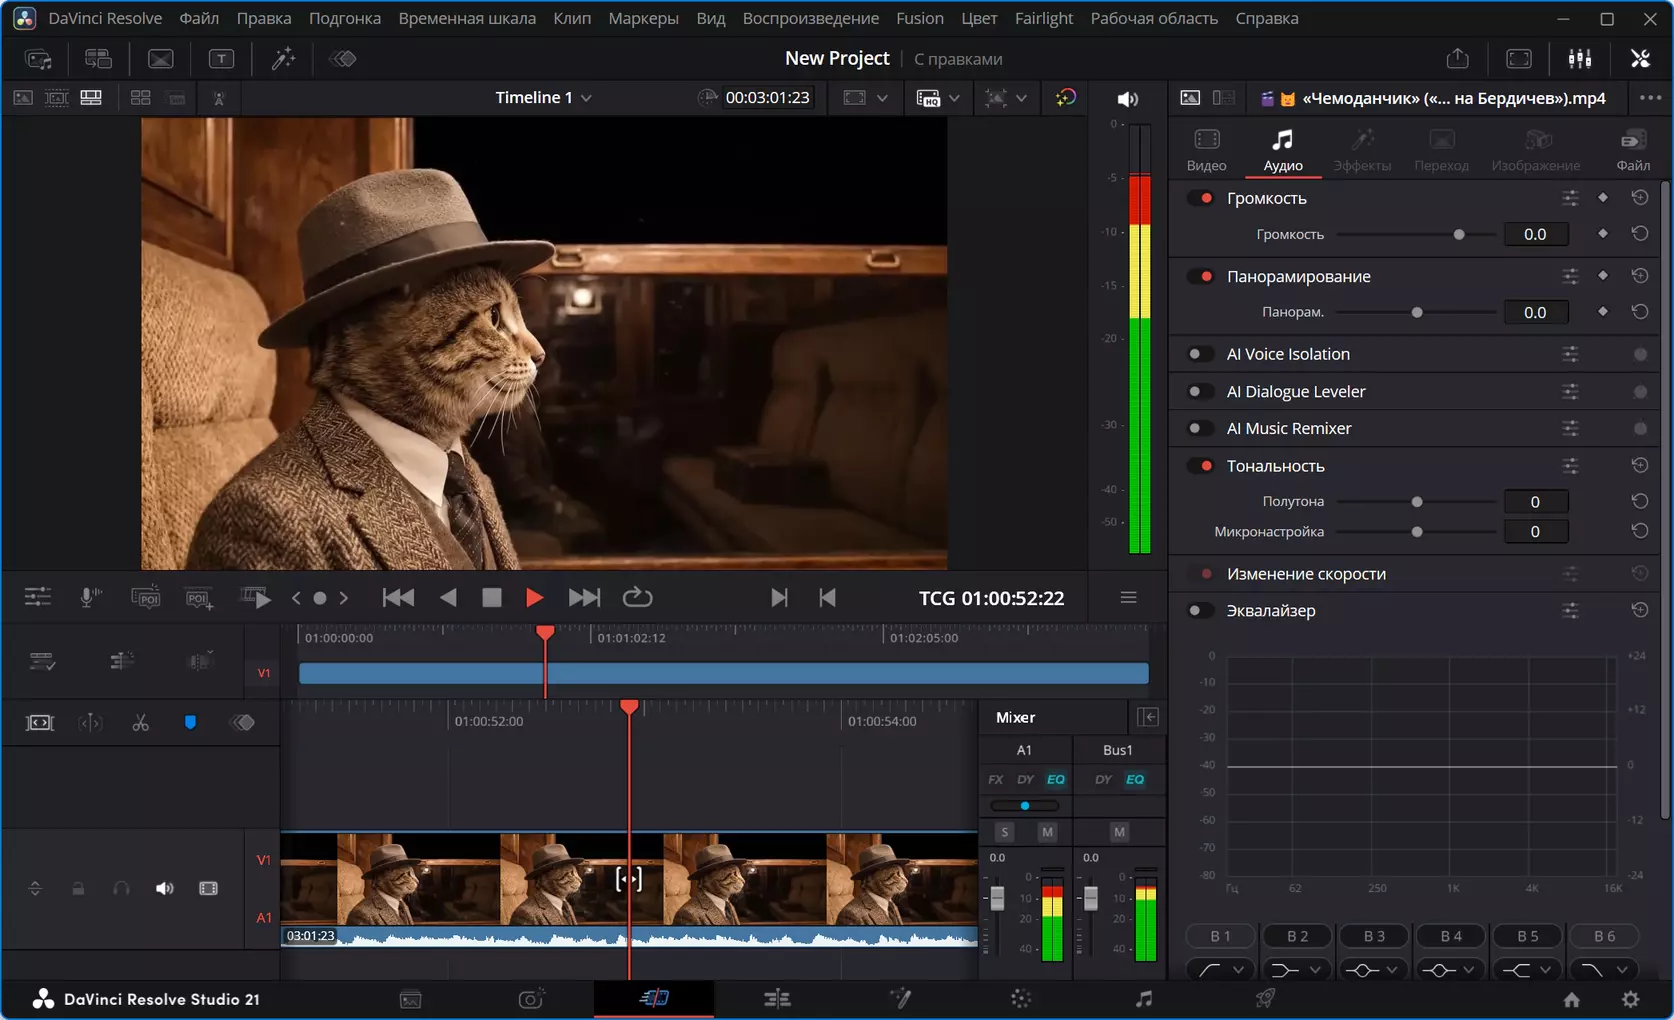Solo channel A1 with S button
This screenshot has width=1674, height=1020.
click(1005, 832)
